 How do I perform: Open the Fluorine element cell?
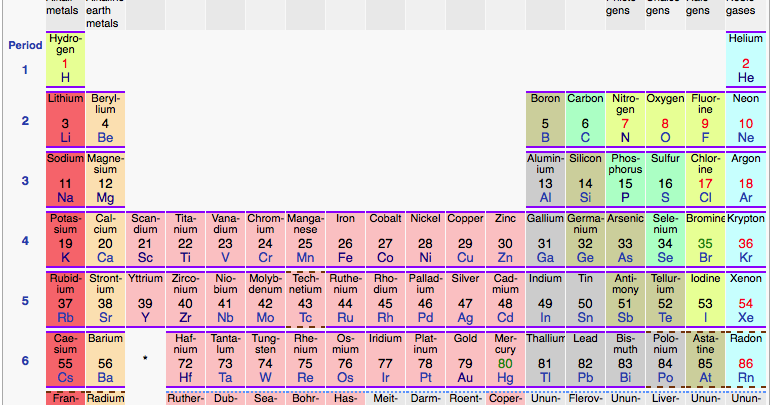[705, 119]
